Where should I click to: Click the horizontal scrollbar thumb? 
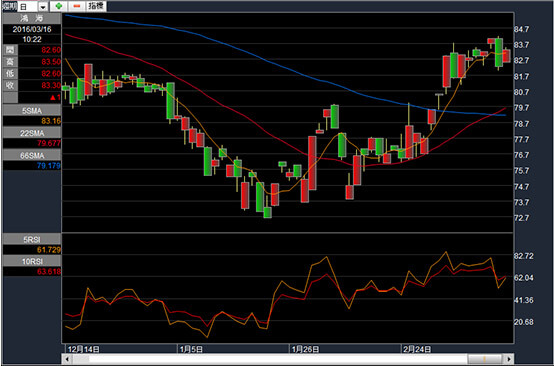[x=485, y=359]
